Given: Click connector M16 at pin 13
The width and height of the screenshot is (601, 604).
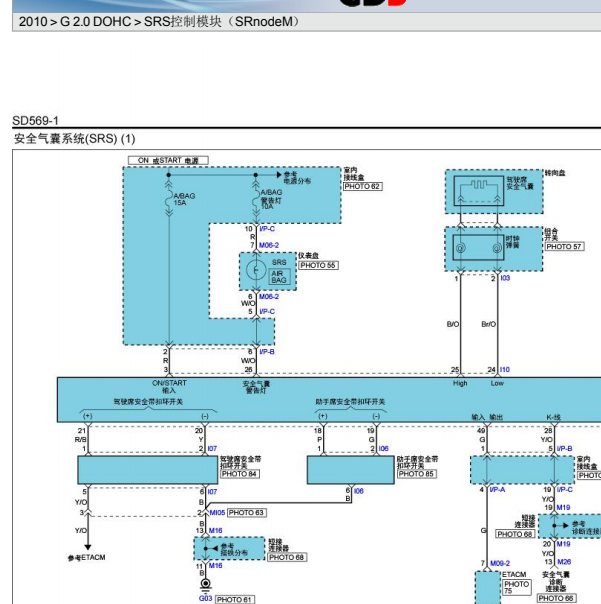Looking at the screenshot, I should 215,530.
